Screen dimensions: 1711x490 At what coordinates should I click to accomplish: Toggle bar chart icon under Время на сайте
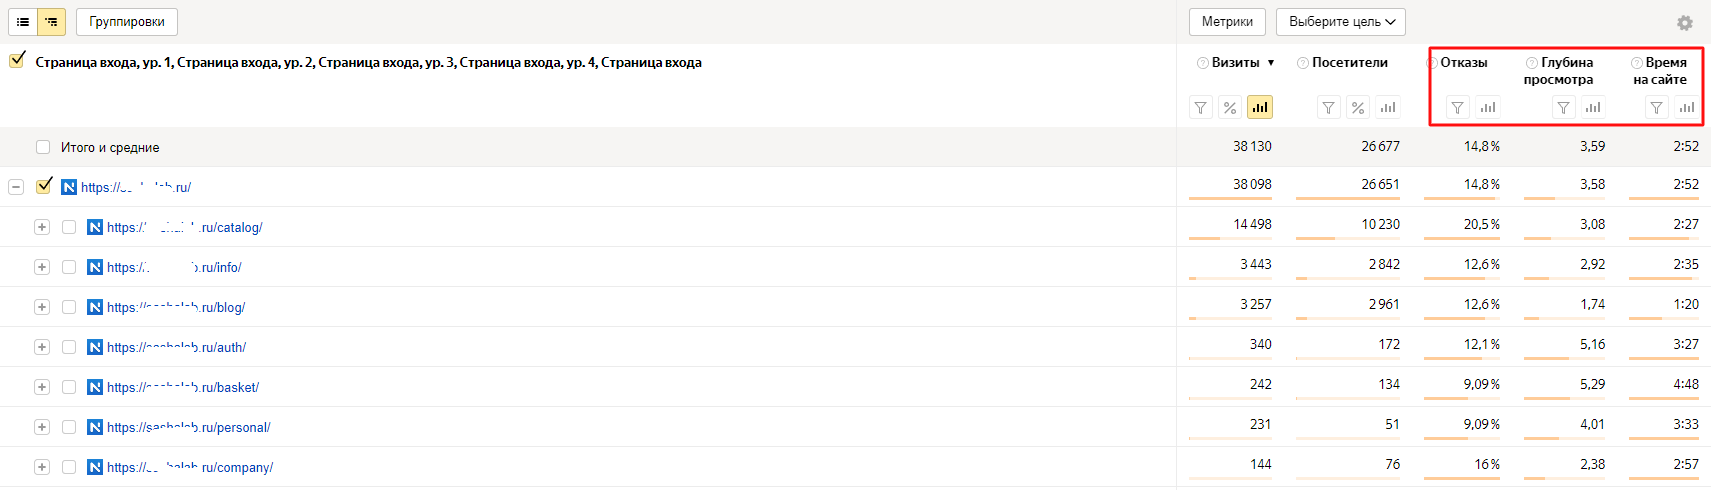click(1687, 108)
